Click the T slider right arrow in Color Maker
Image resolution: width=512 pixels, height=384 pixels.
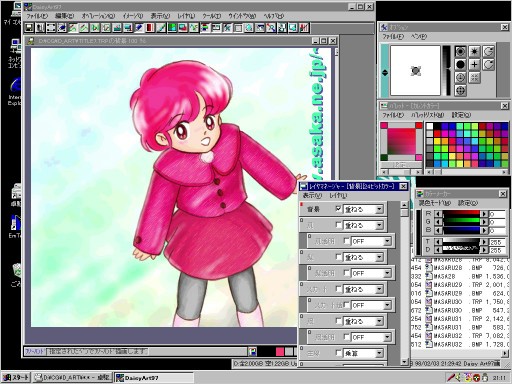(x=484, y=242)
